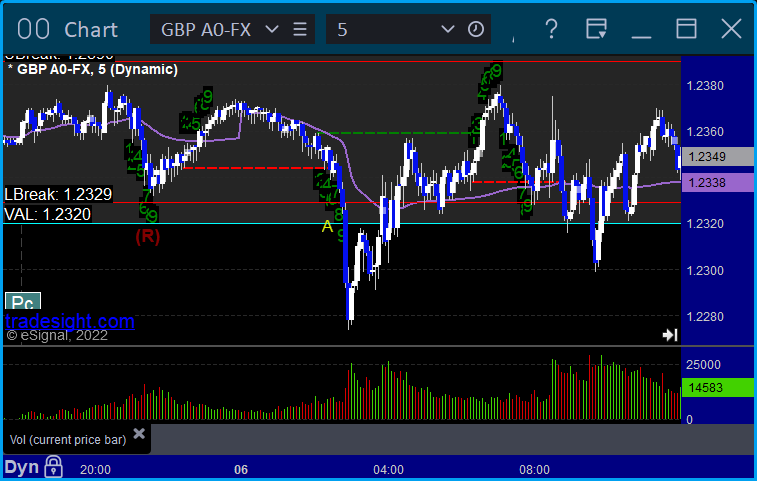Open the symbol list hamburger menu
This screenshot has height=481, width=757.
300,29
